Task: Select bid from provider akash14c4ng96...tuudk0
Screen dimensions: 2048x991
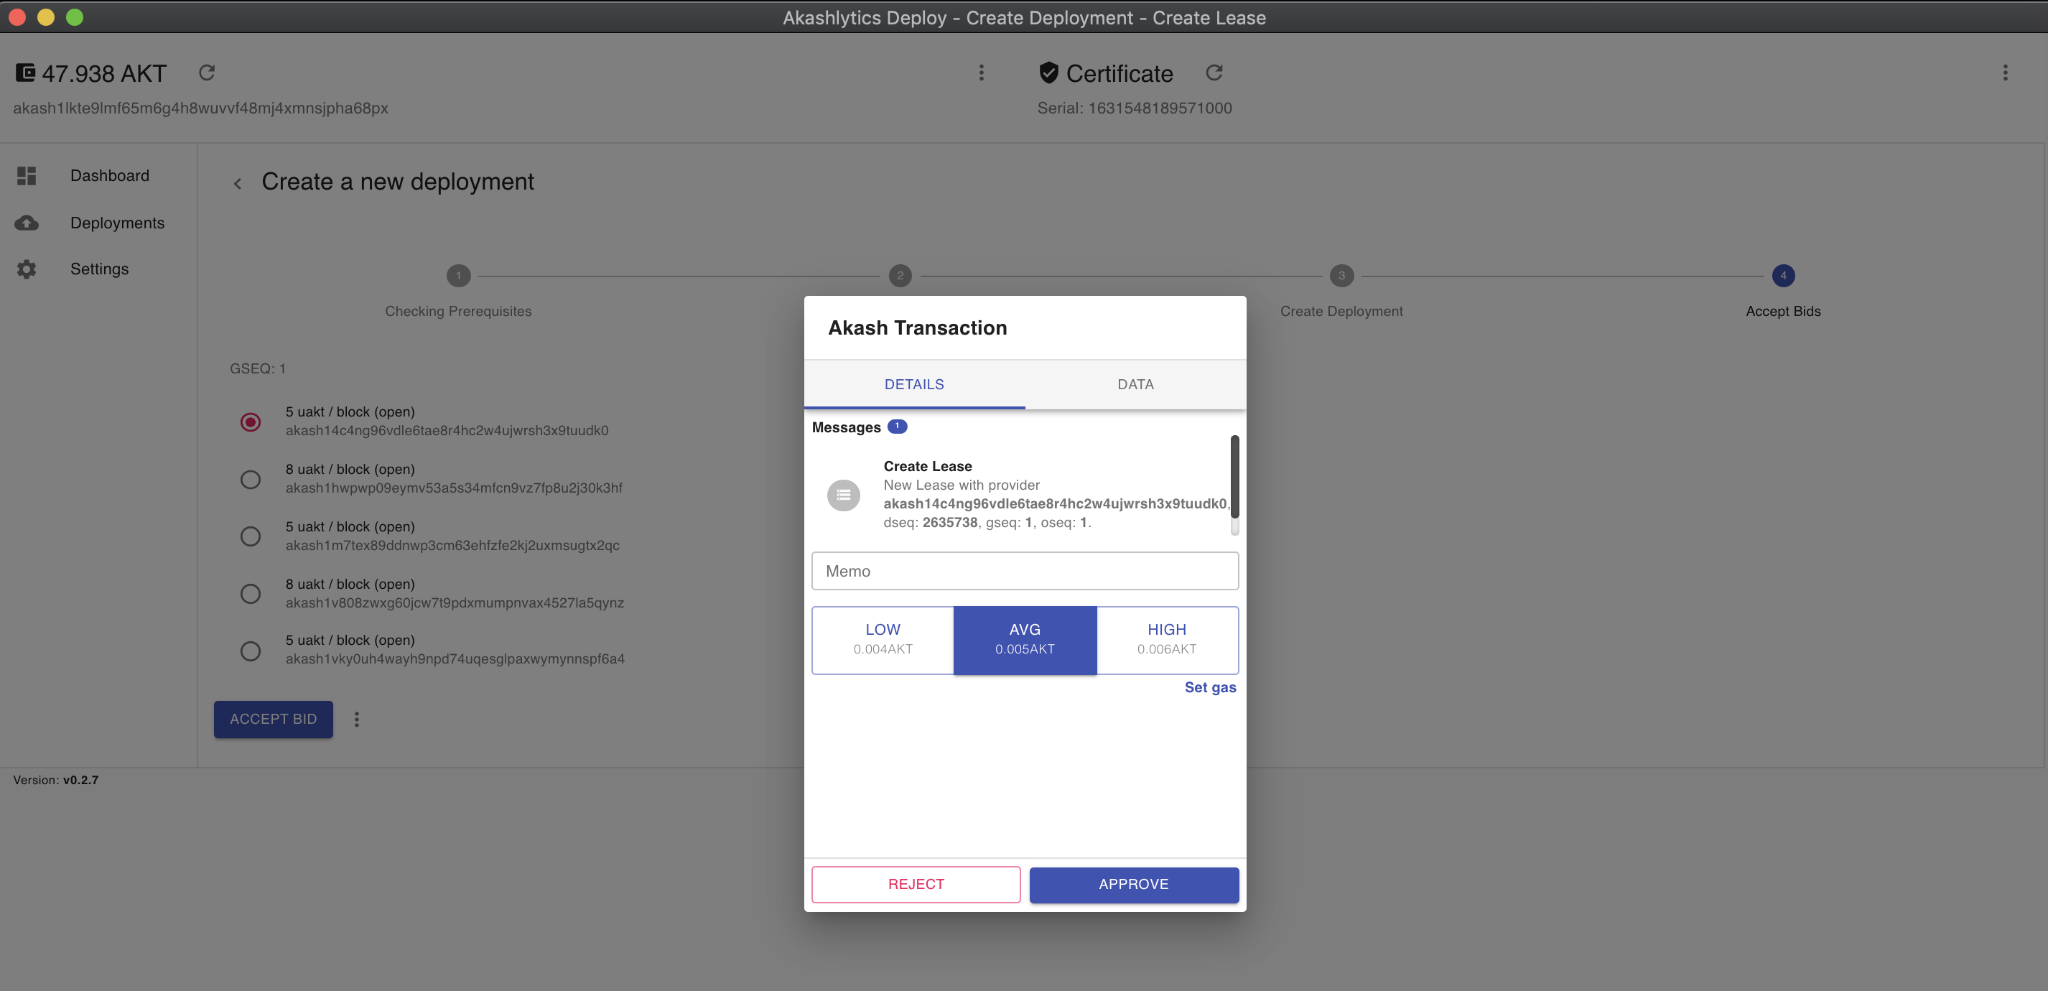Action: (251, 422)
